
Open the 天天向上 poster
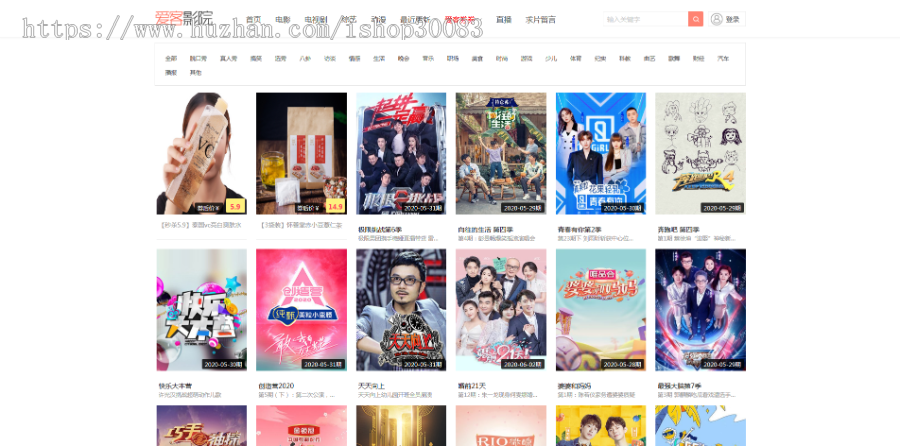coord(401,310)
